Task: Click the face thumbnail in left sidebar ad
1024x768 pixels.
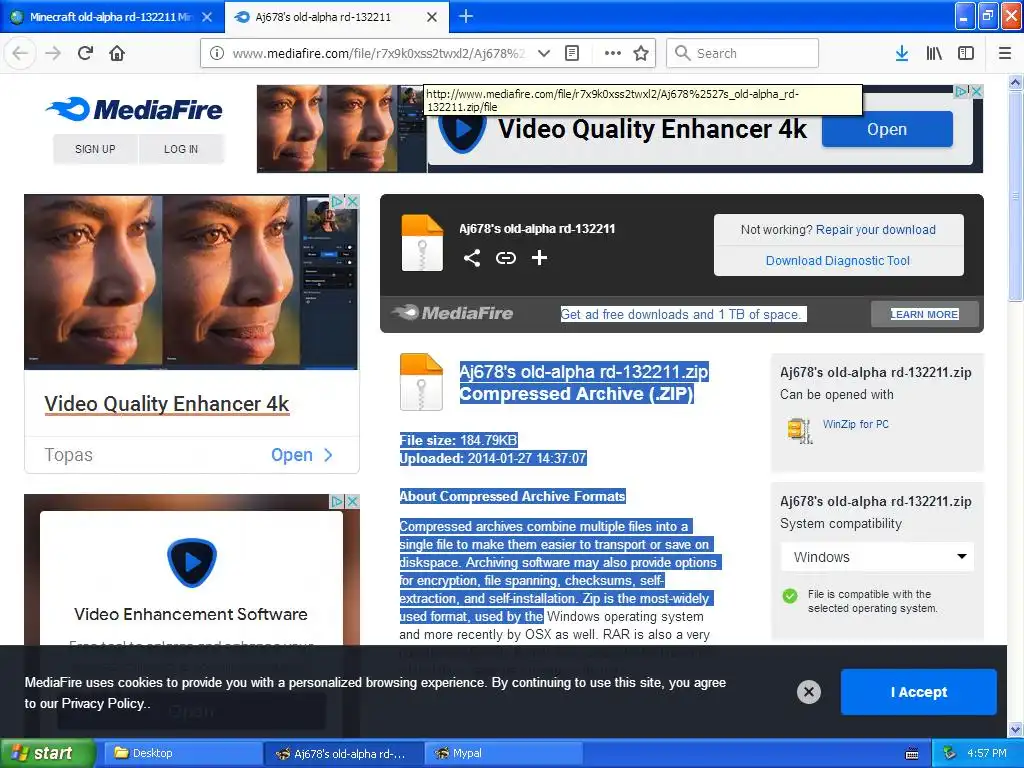Action: pyautogui.click(x=191, y=281)
